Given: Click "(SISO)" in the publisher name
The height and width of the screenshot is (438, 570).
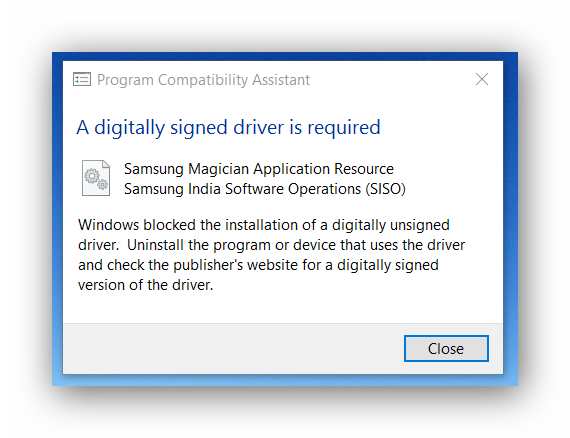Looking at the screenshot, I should (x=385, y=189).
